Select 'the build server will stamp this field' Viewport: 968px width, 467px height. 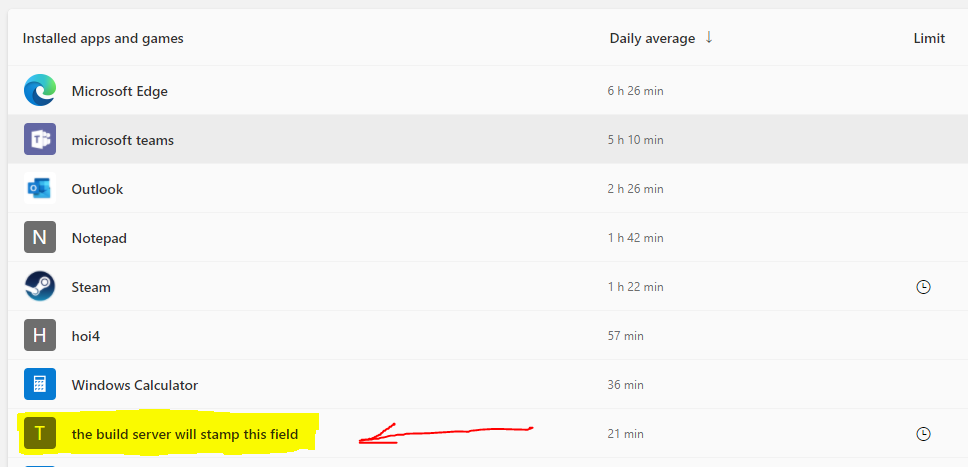(185, 434)
